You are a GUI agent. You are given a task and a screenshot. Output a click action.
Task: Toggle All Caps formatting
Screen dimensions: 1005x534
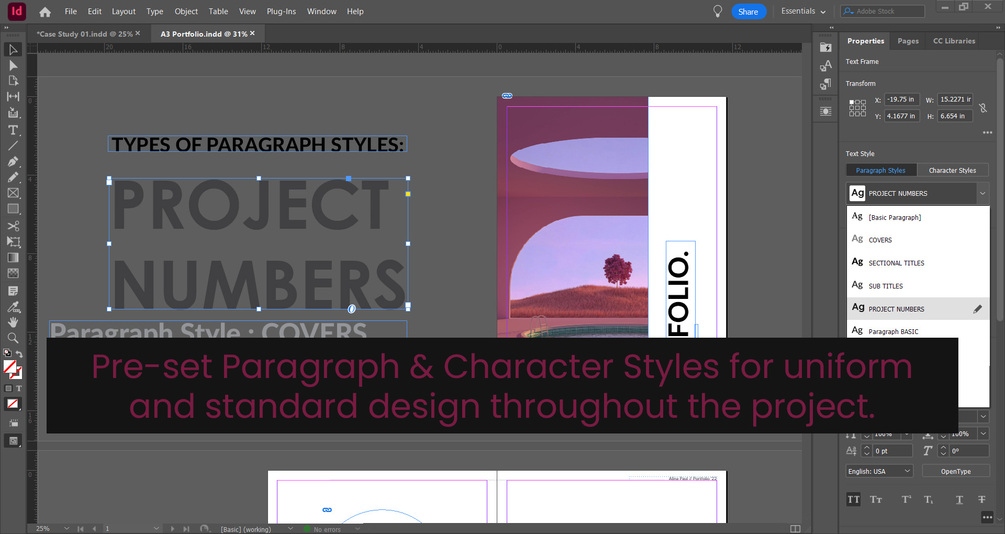click(x=853, y=499)
